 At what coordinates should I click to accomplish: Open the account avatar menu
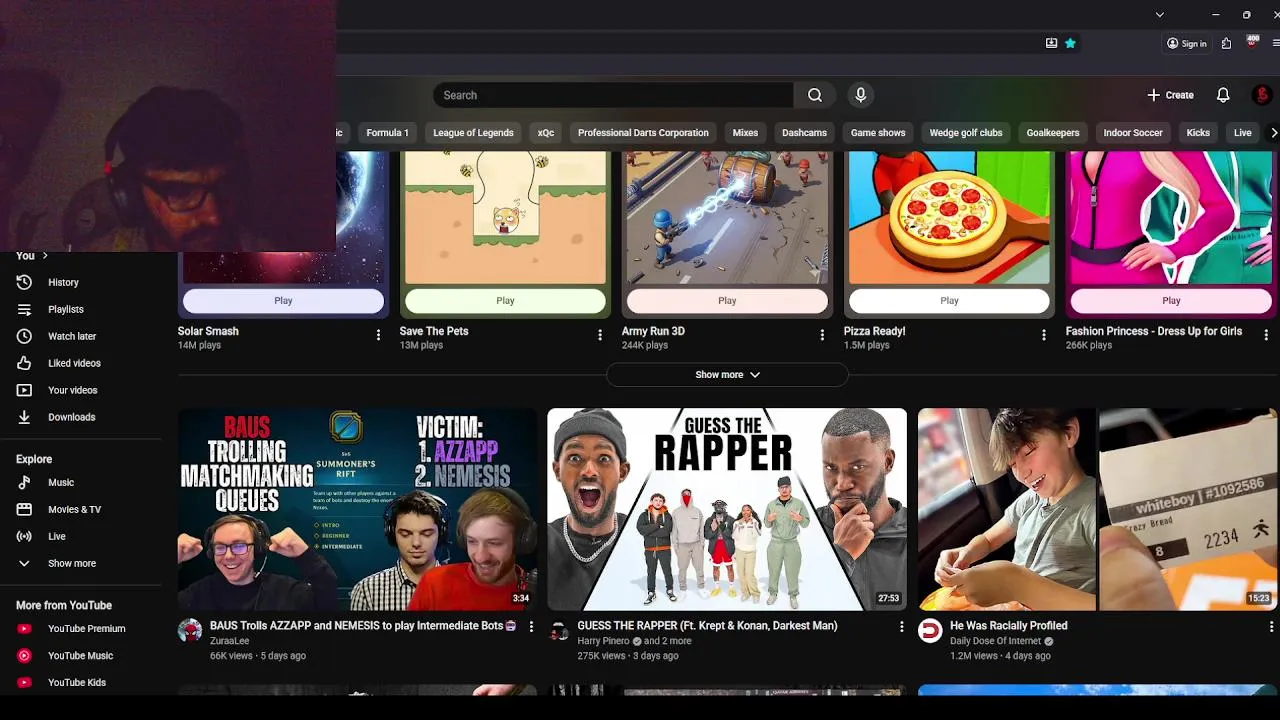(1262, 95)
